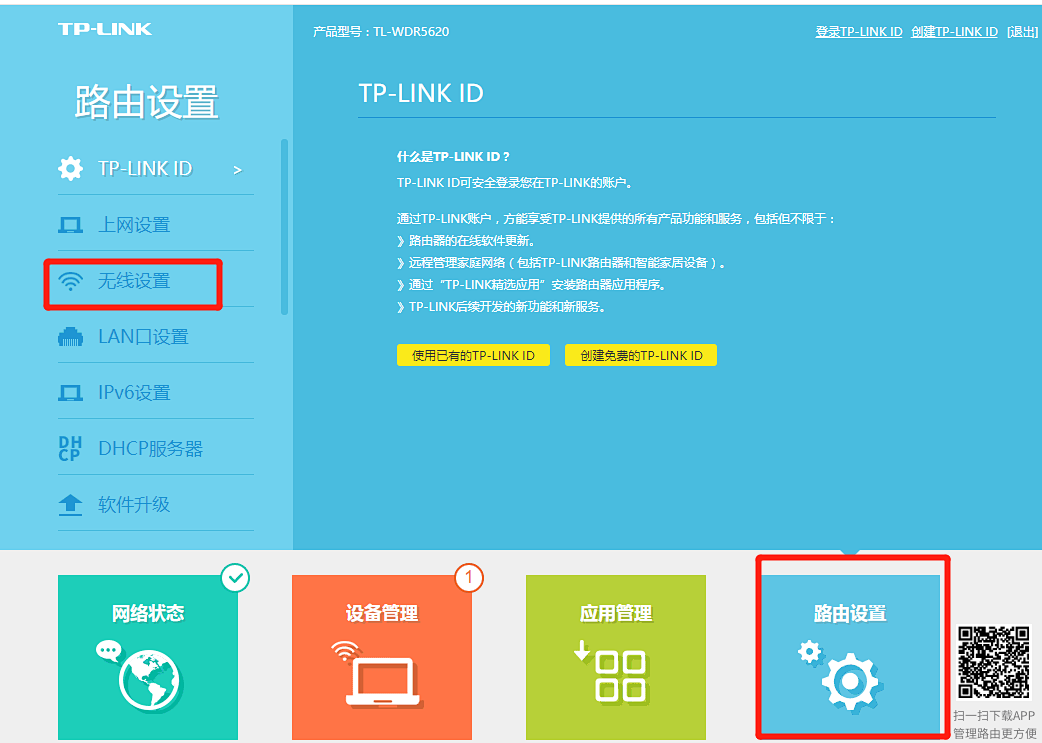Click 创建免费的TP-LINK ID button
1042x743 pixels.
coord(641,356)
